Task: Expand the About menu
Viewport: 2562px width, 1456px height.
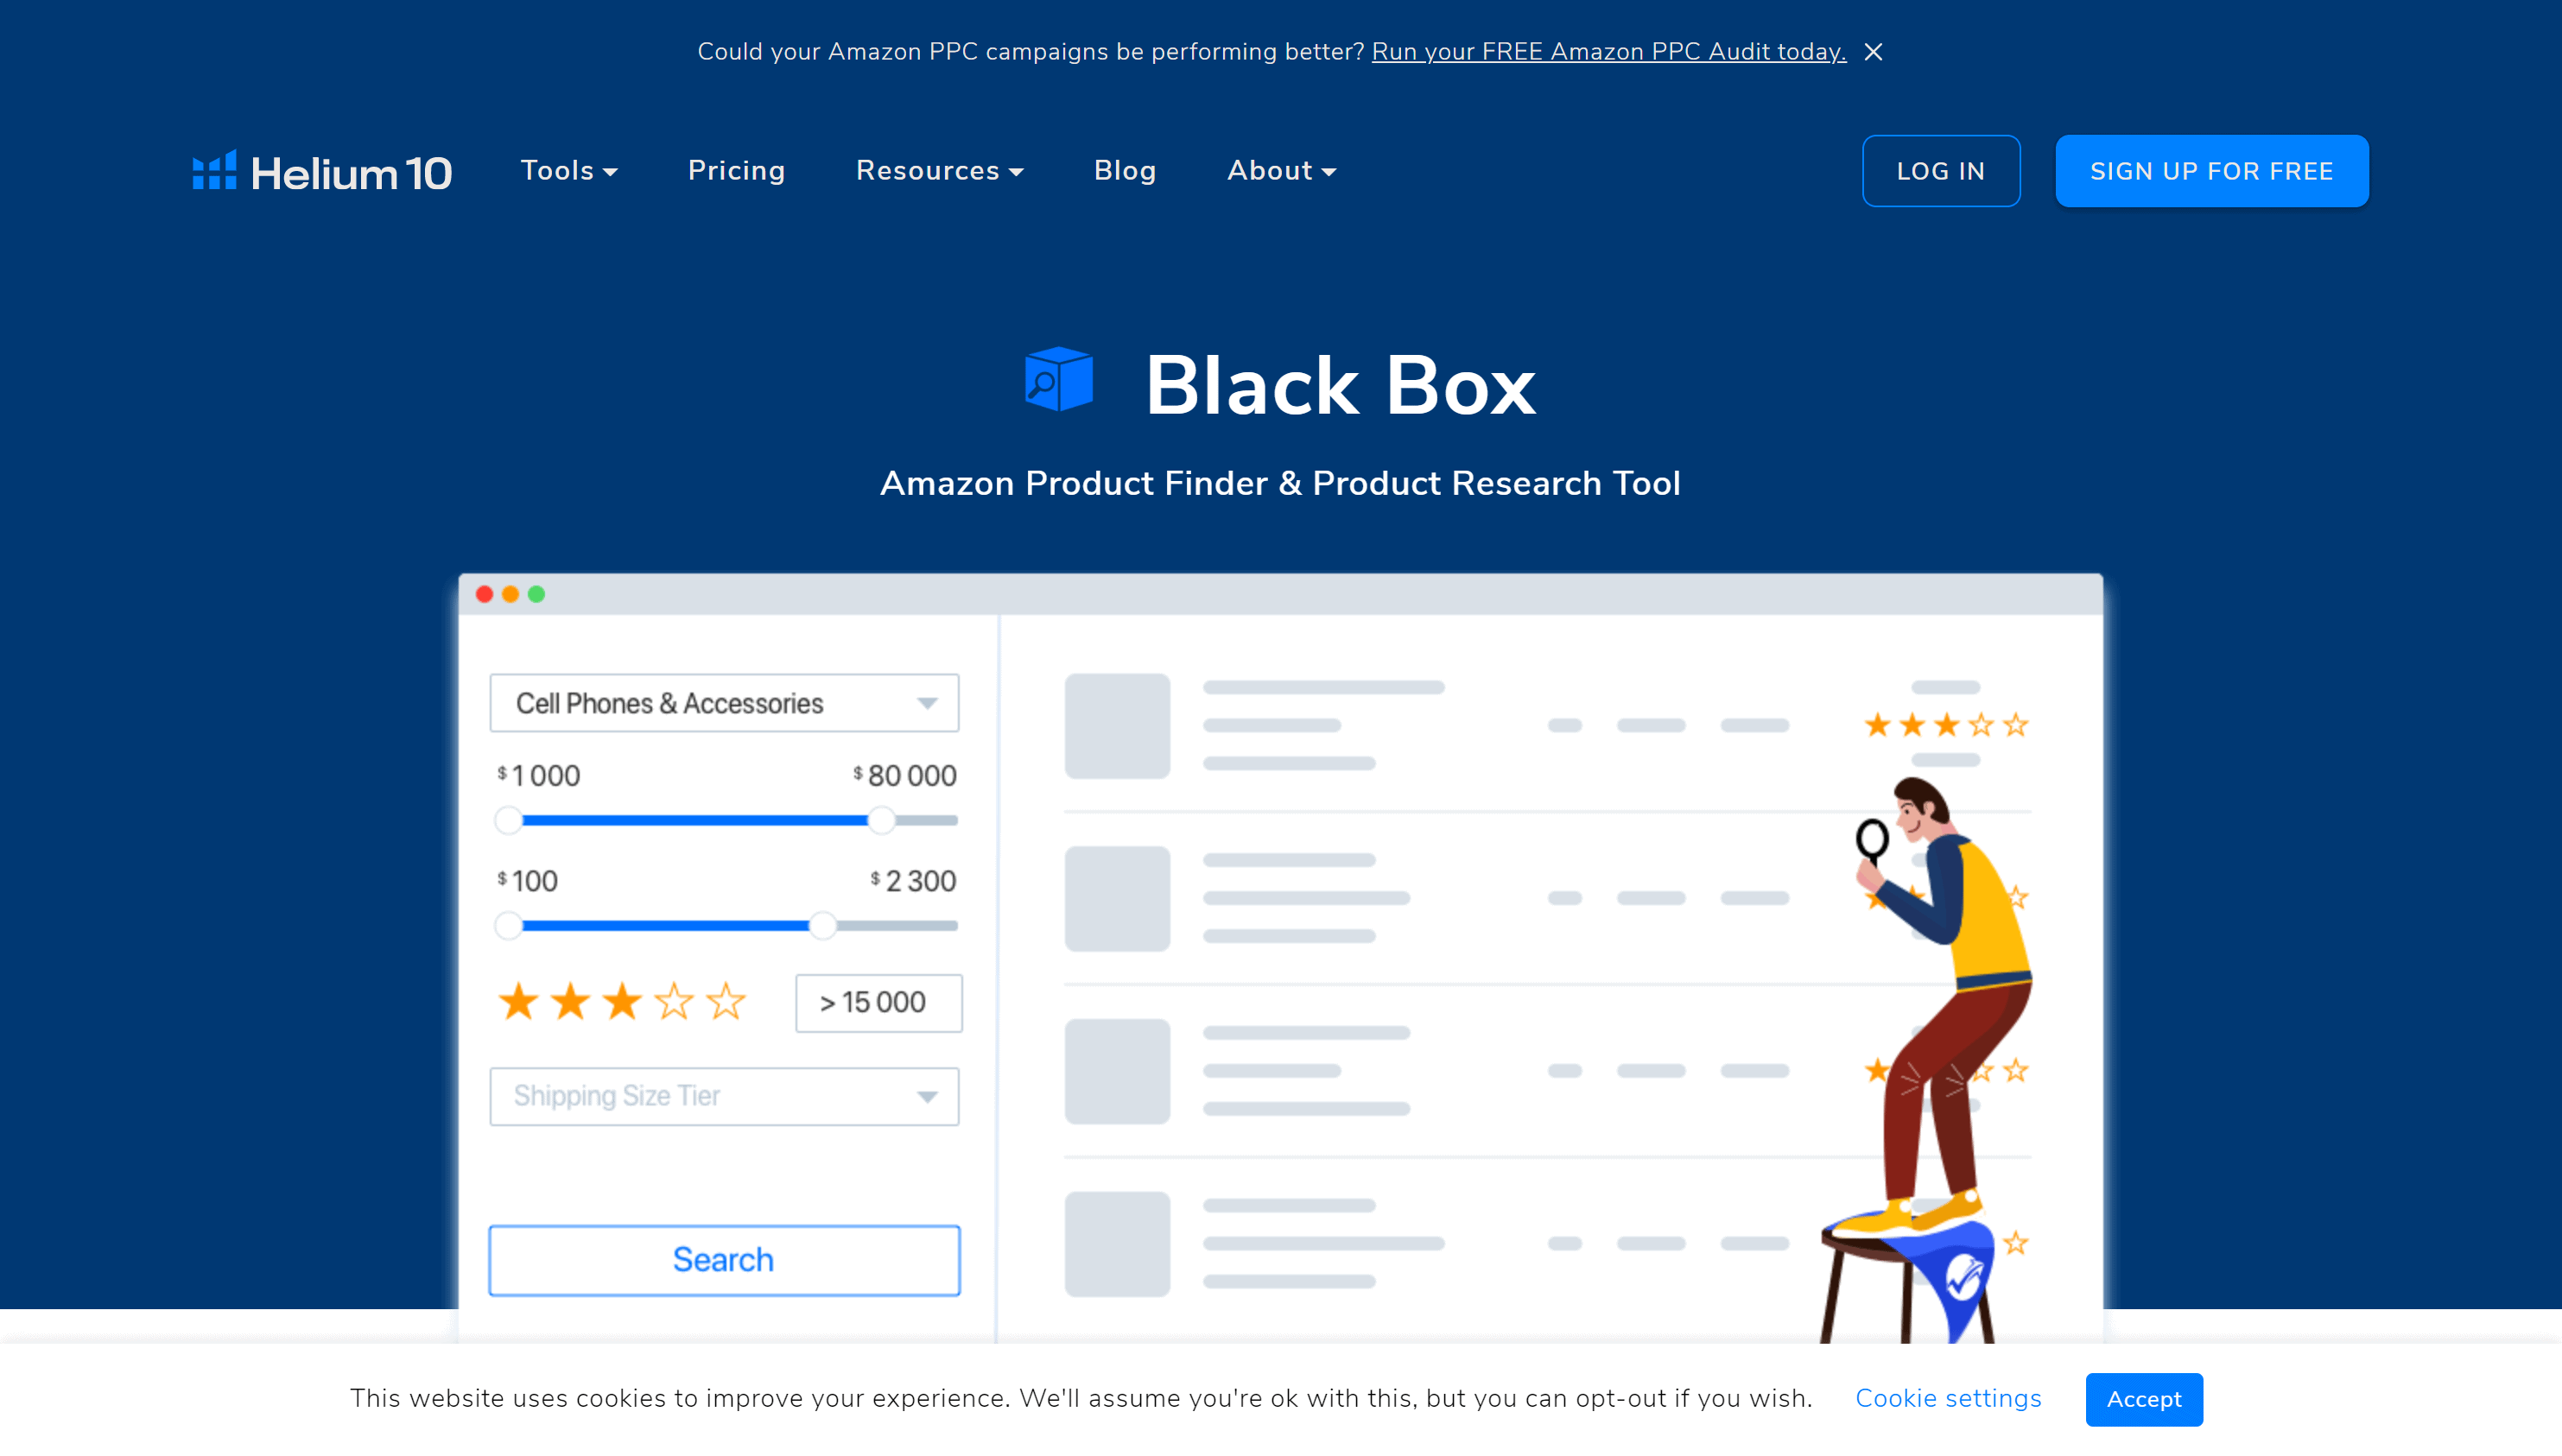Action: (x=1282, y=171)
